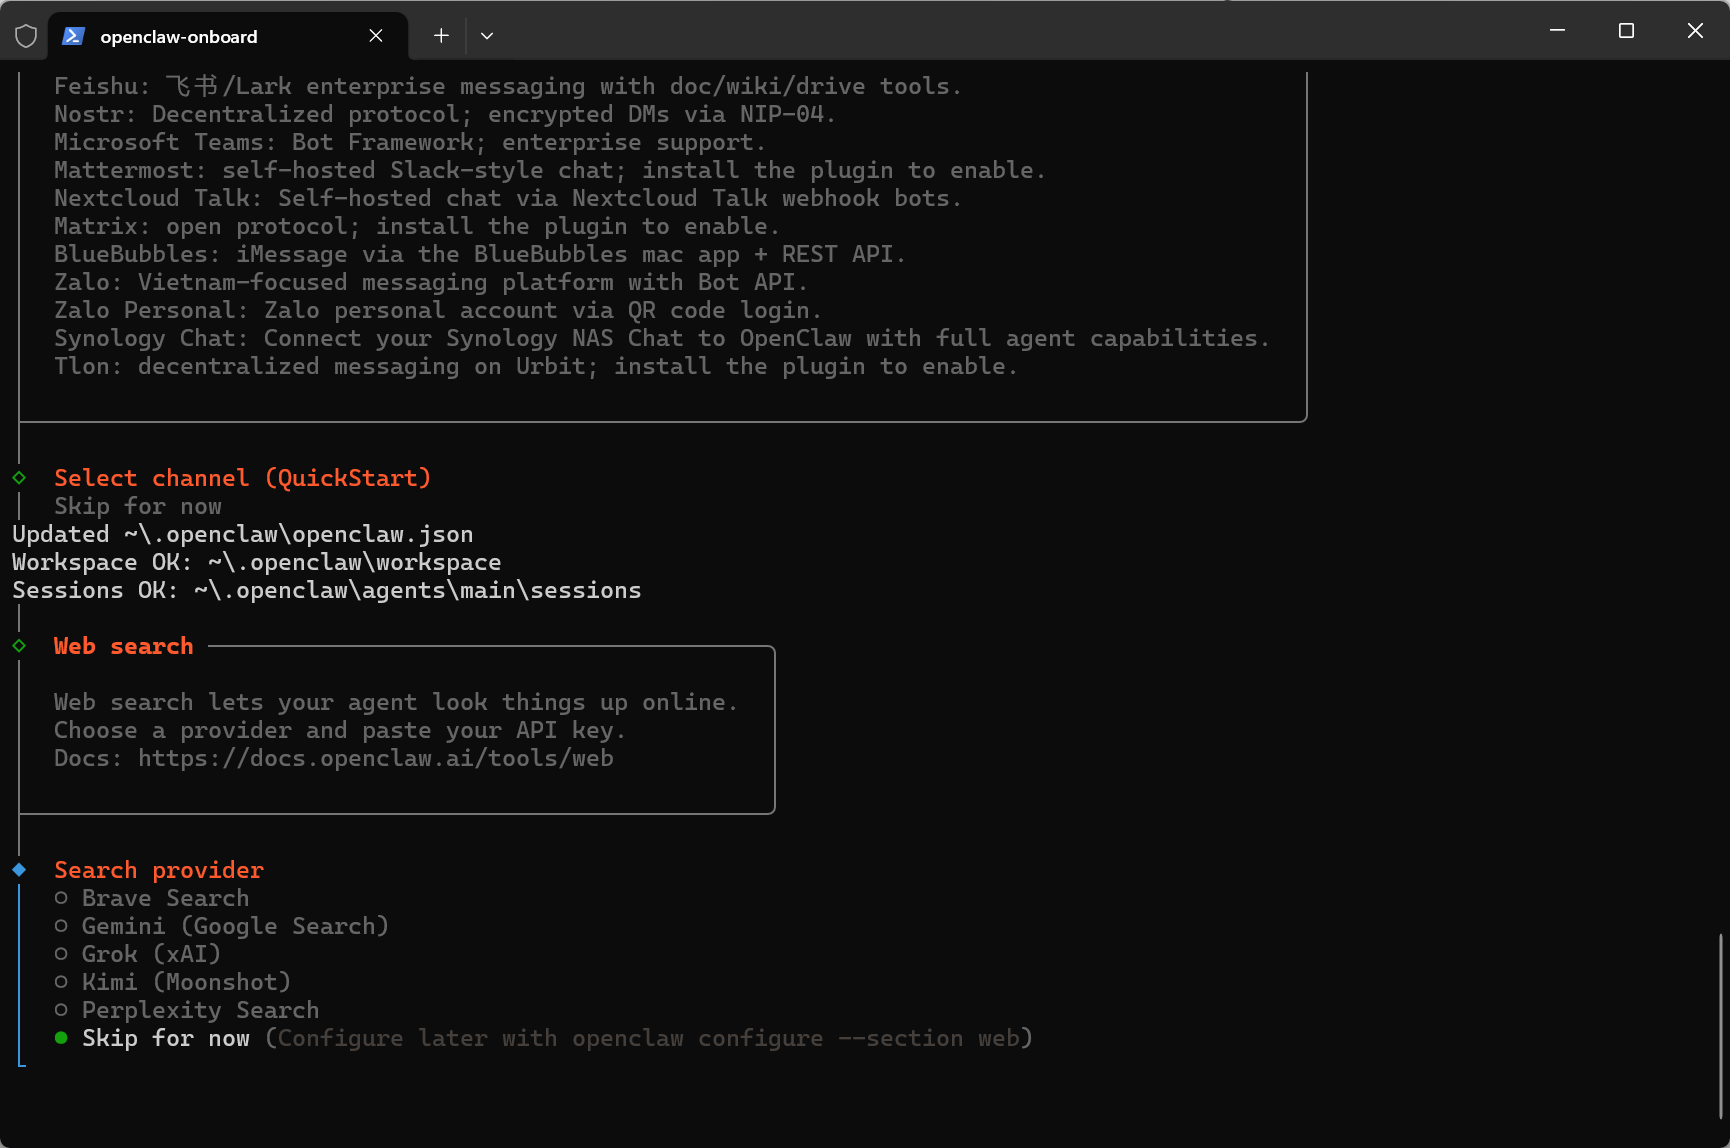Click the docs.openclaw.ai/tools/web link
This screenshot has width=1730, height=1148.
376,758
